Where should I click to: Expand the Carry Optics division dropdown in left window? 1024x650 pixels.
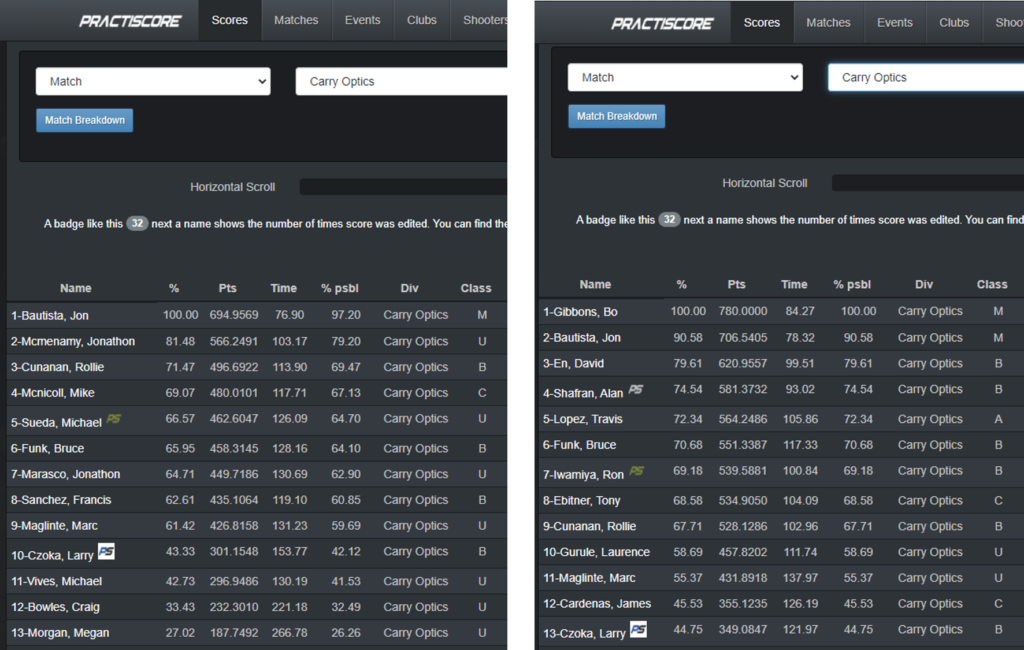401,82
